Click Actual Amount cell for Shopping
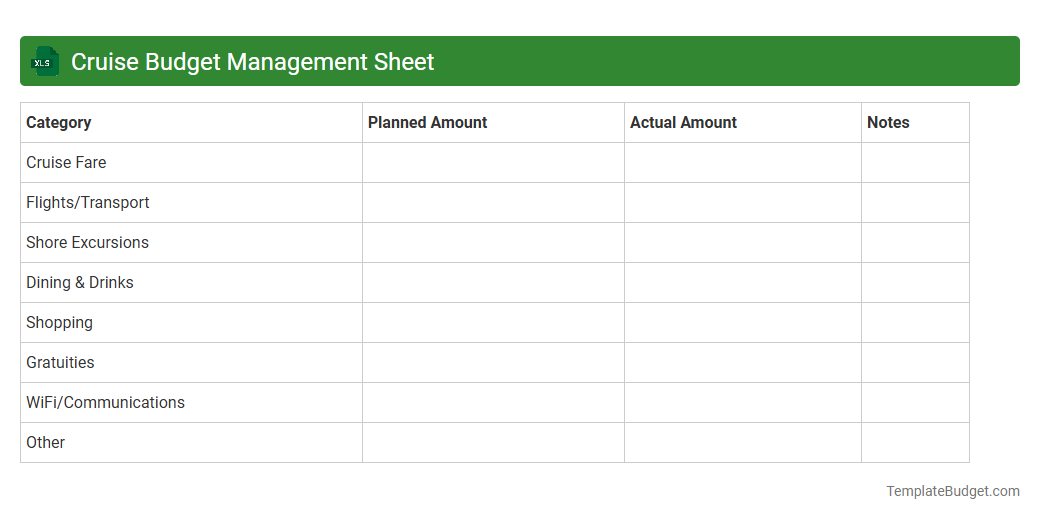The image size is (1040, 520). coord(743,323)
